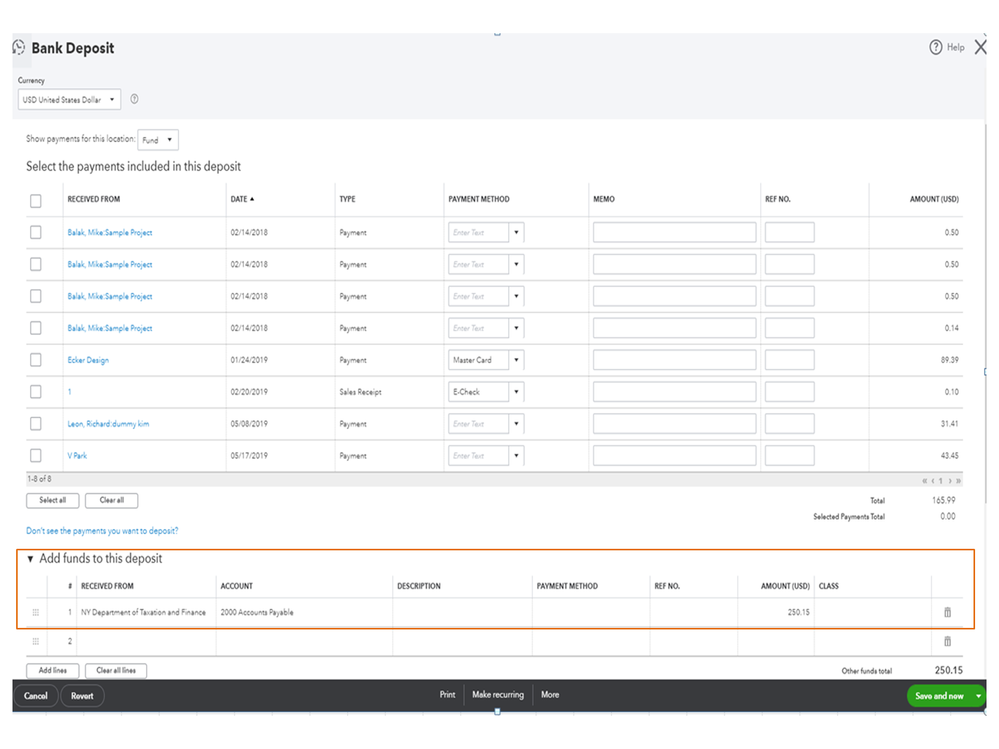999x749 pixels.
Task: Open the Ecker Design customer link
Action: pos(88,360)
